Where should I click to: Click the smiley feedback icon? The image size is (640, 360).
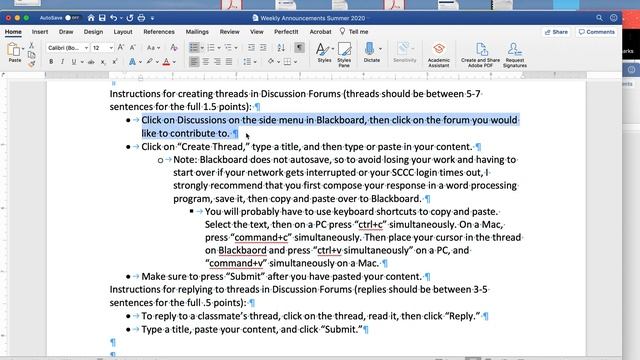(x=613, y=18)
